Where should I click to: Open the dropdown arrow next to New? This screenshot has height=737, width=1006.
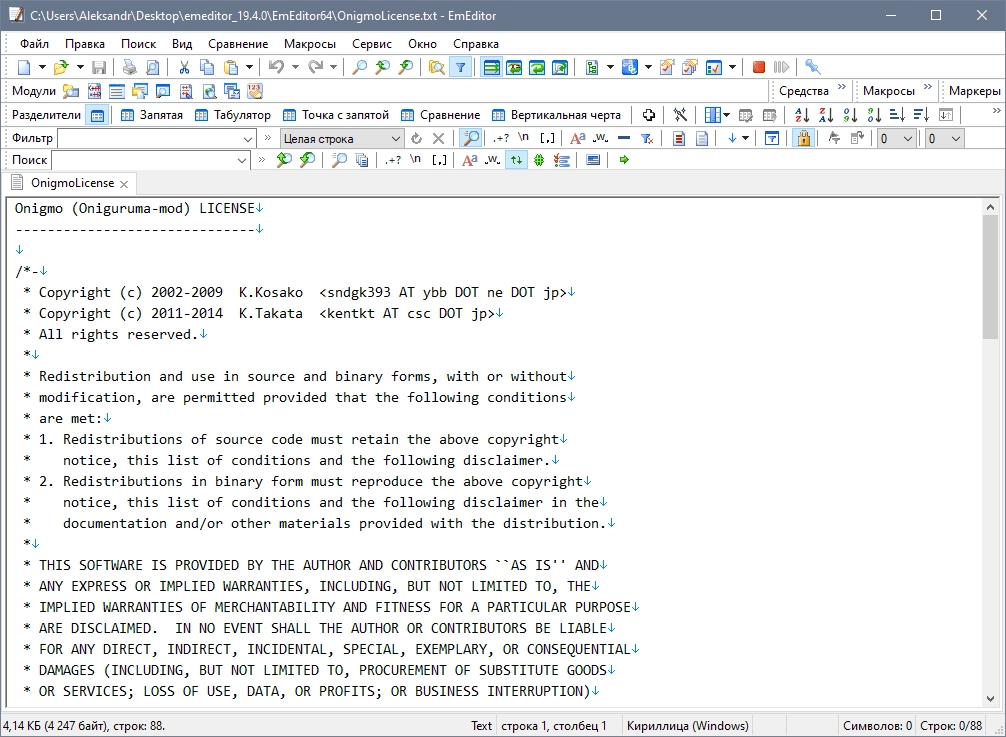point(42,67)
